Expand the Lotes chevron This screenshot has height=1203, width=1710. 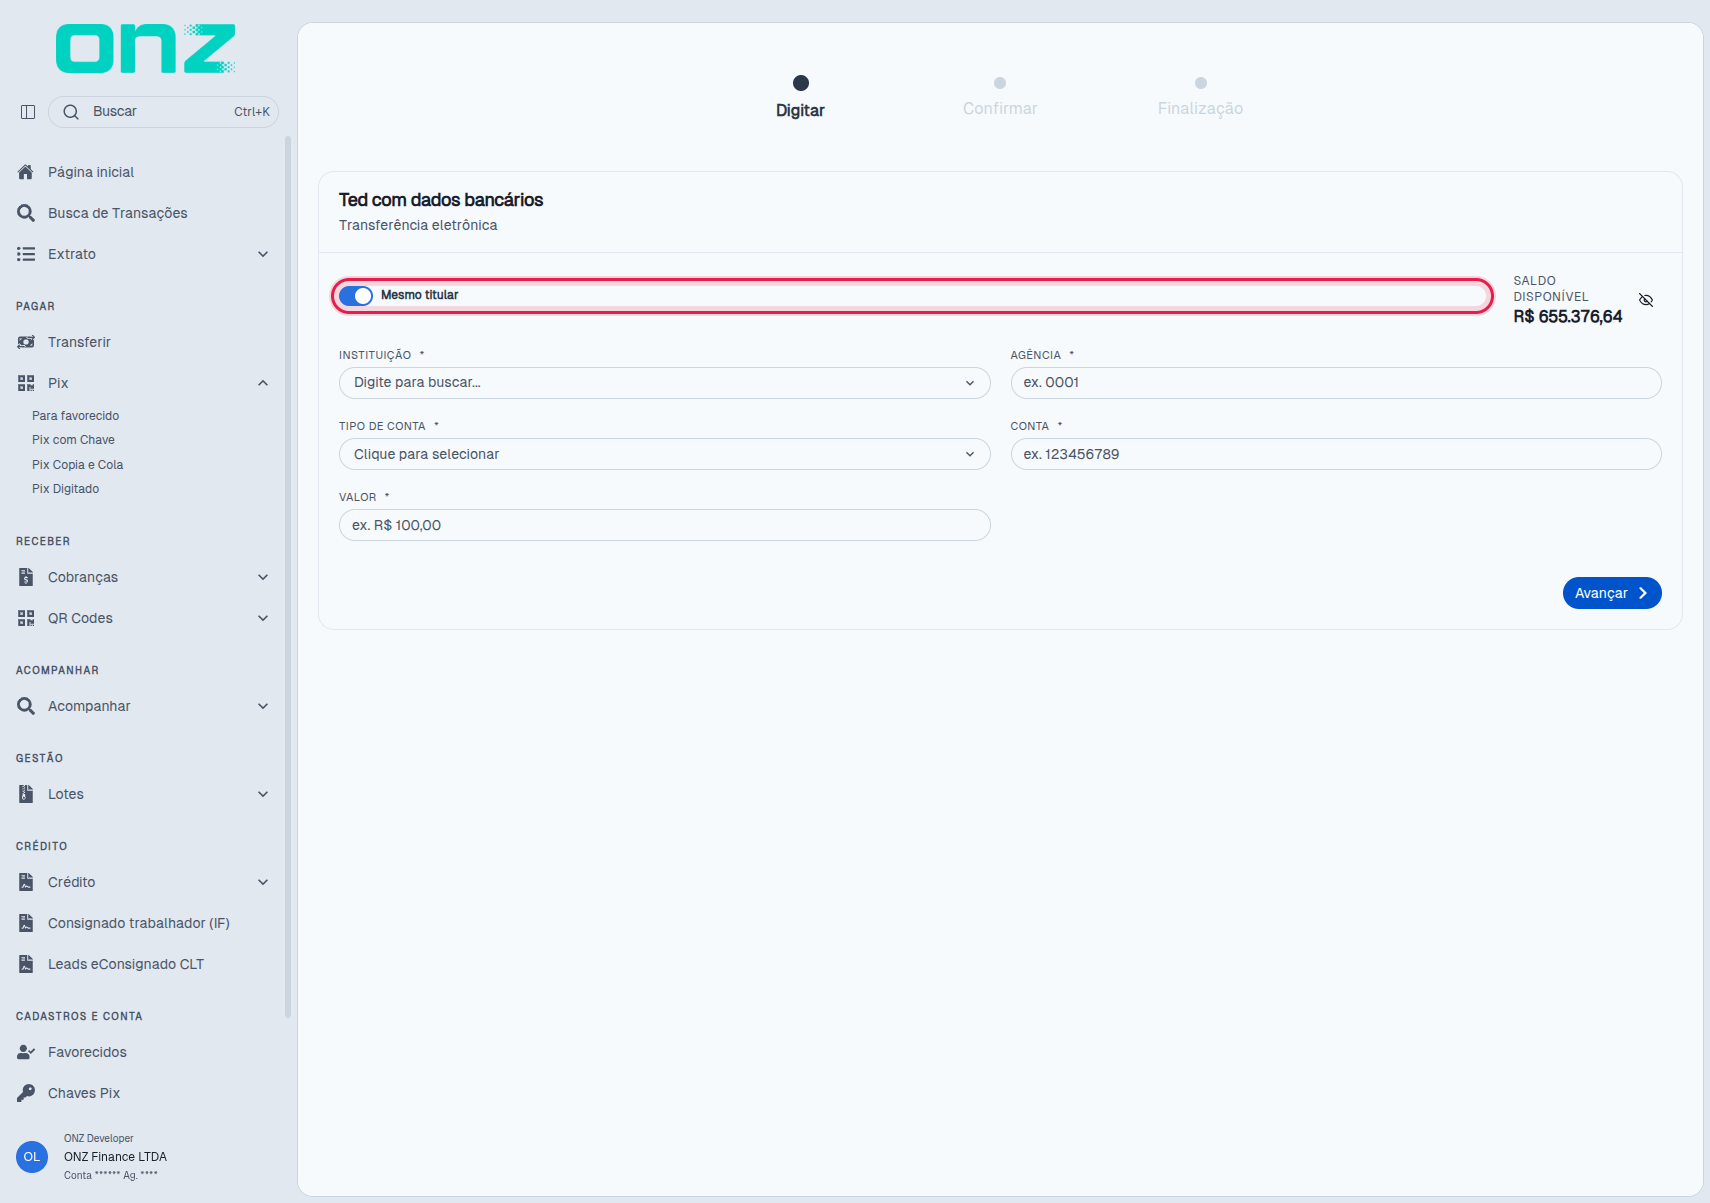pyautogui.click(x=263, y=794)
